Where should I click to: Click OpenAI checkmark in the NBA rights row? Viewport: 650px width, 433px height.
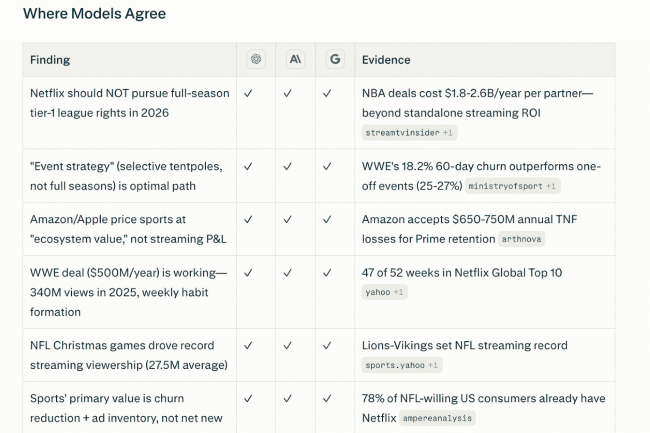(x=248, y=93)
